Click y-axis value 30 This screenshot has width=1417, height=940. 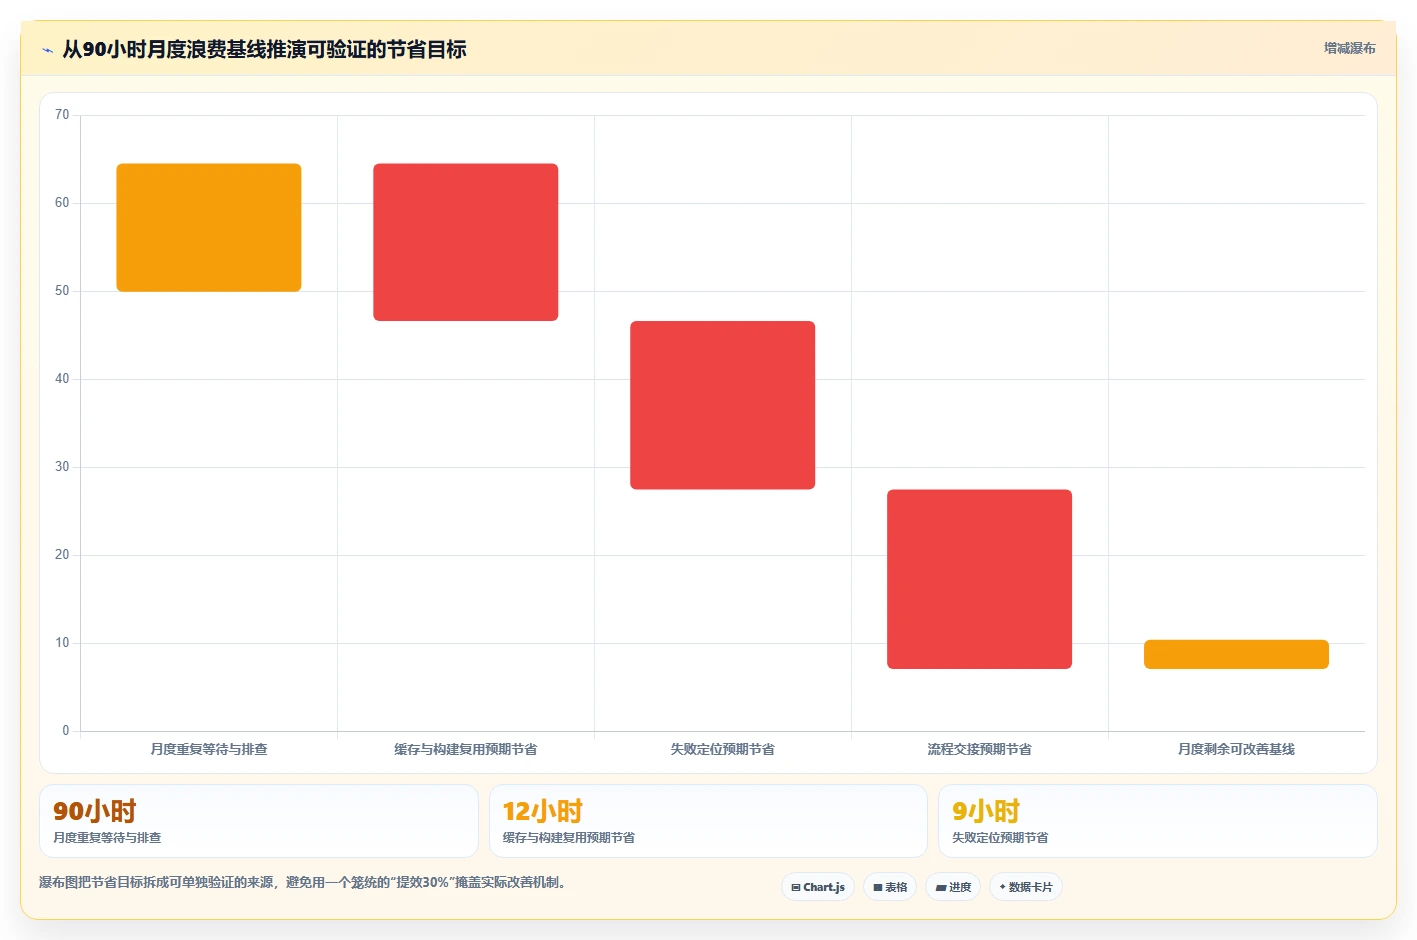coord(62,467)
